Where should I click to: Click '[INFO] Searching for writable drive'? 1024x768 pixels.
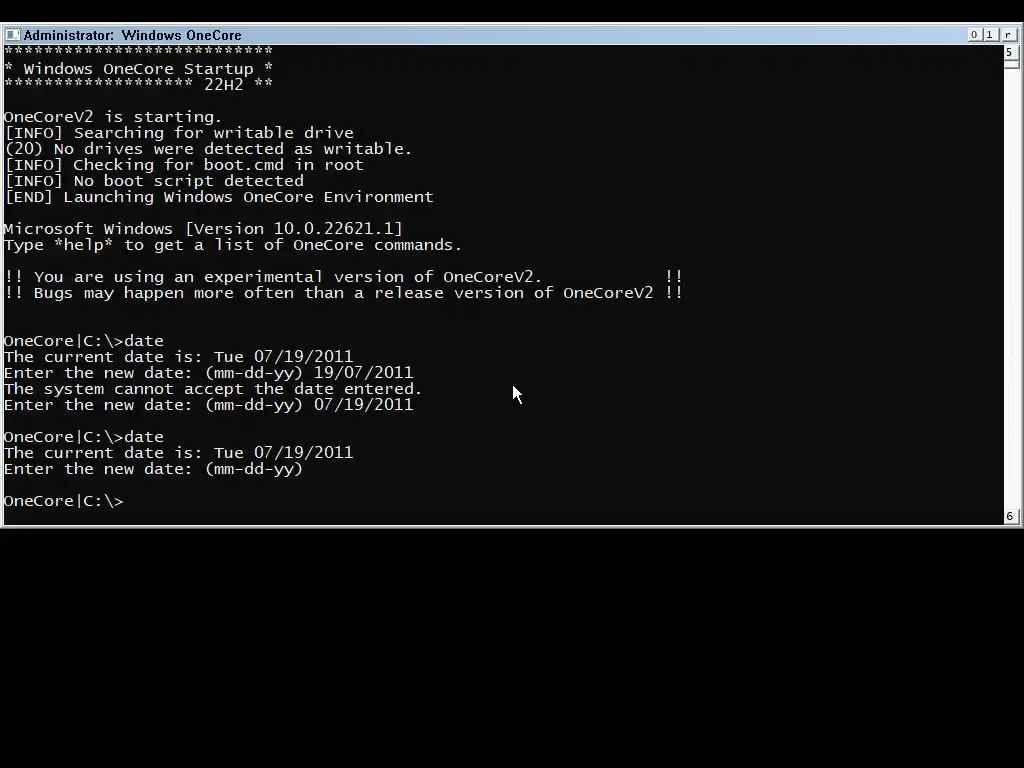[179, 133]
